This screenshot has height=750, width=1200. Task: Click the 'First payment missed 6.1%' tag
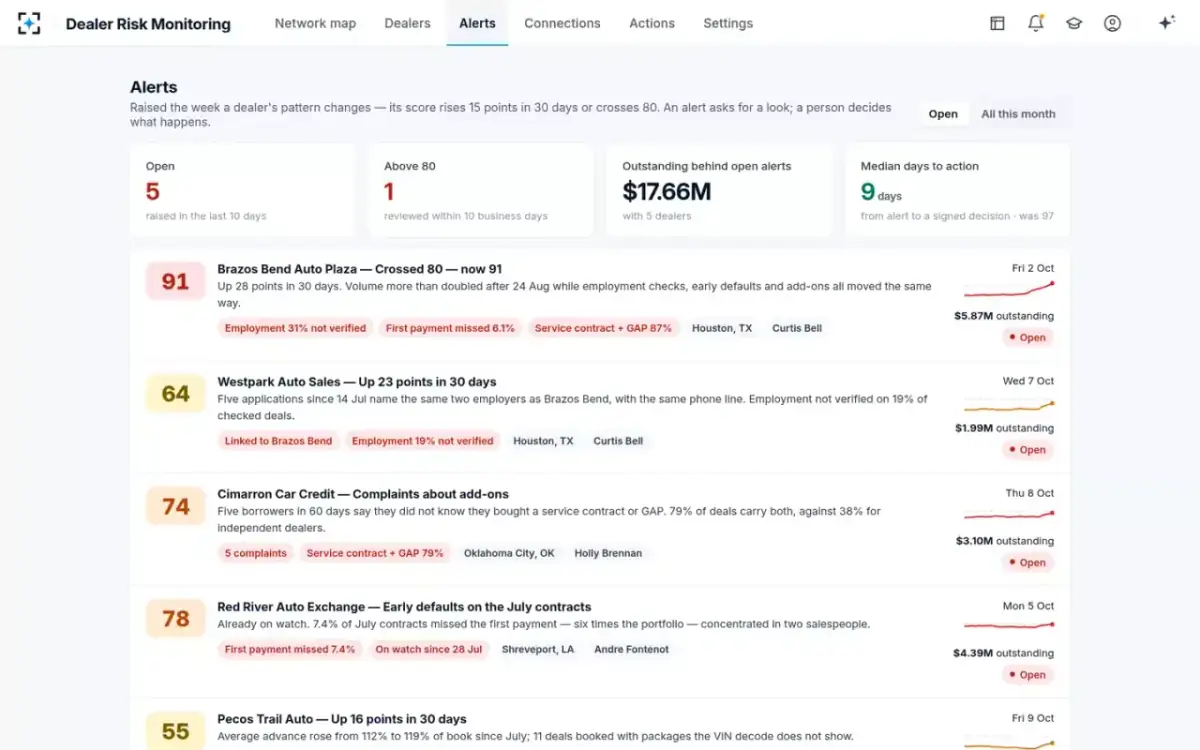pyautogui.click(x=450, y=328)
